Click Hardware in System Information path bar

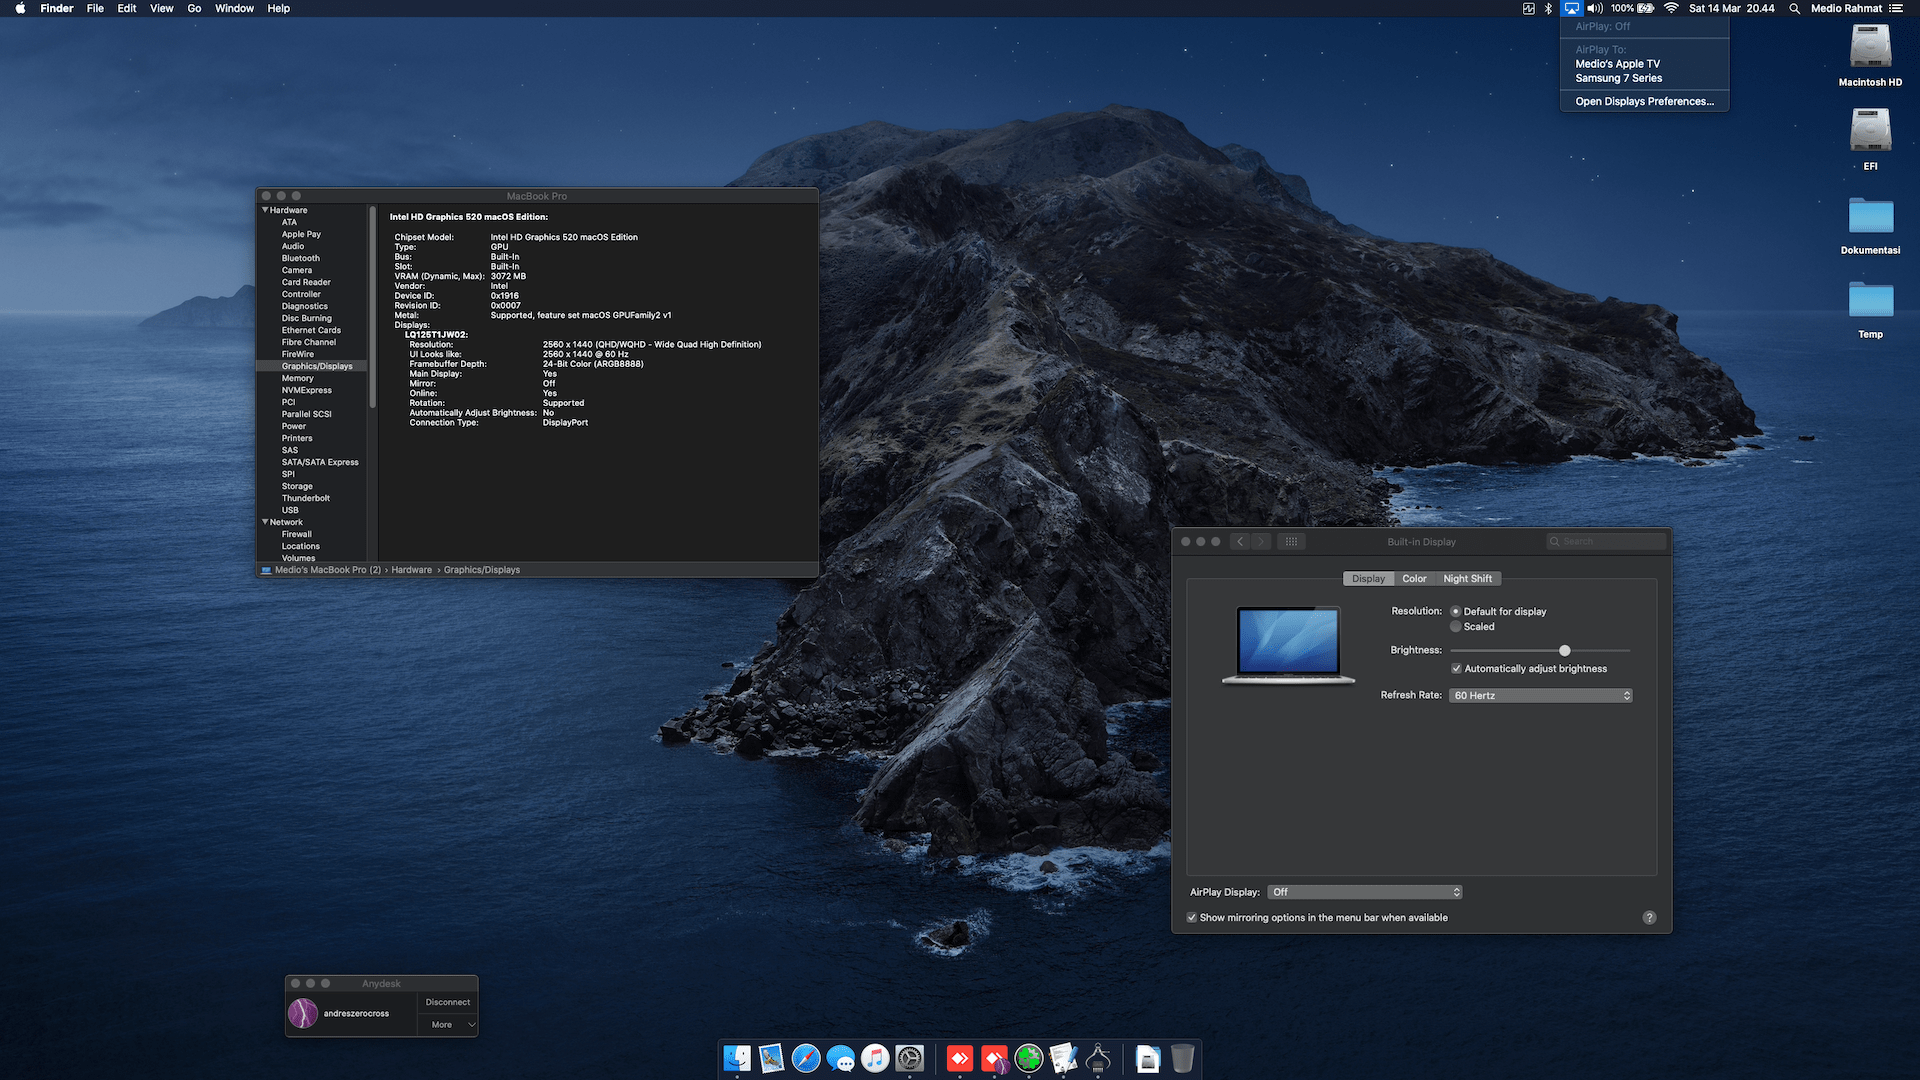[x=411, y=570]
